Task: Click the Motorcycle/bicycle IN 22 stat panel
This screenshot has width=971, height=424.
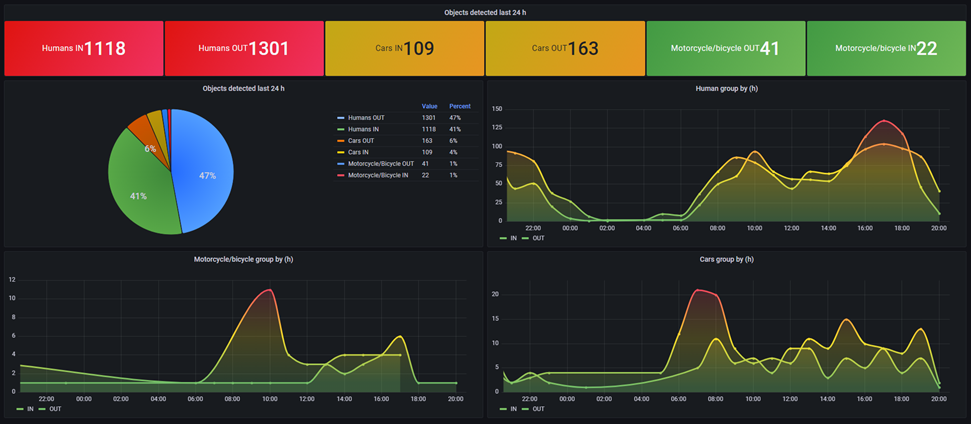Action: (886, 48)
